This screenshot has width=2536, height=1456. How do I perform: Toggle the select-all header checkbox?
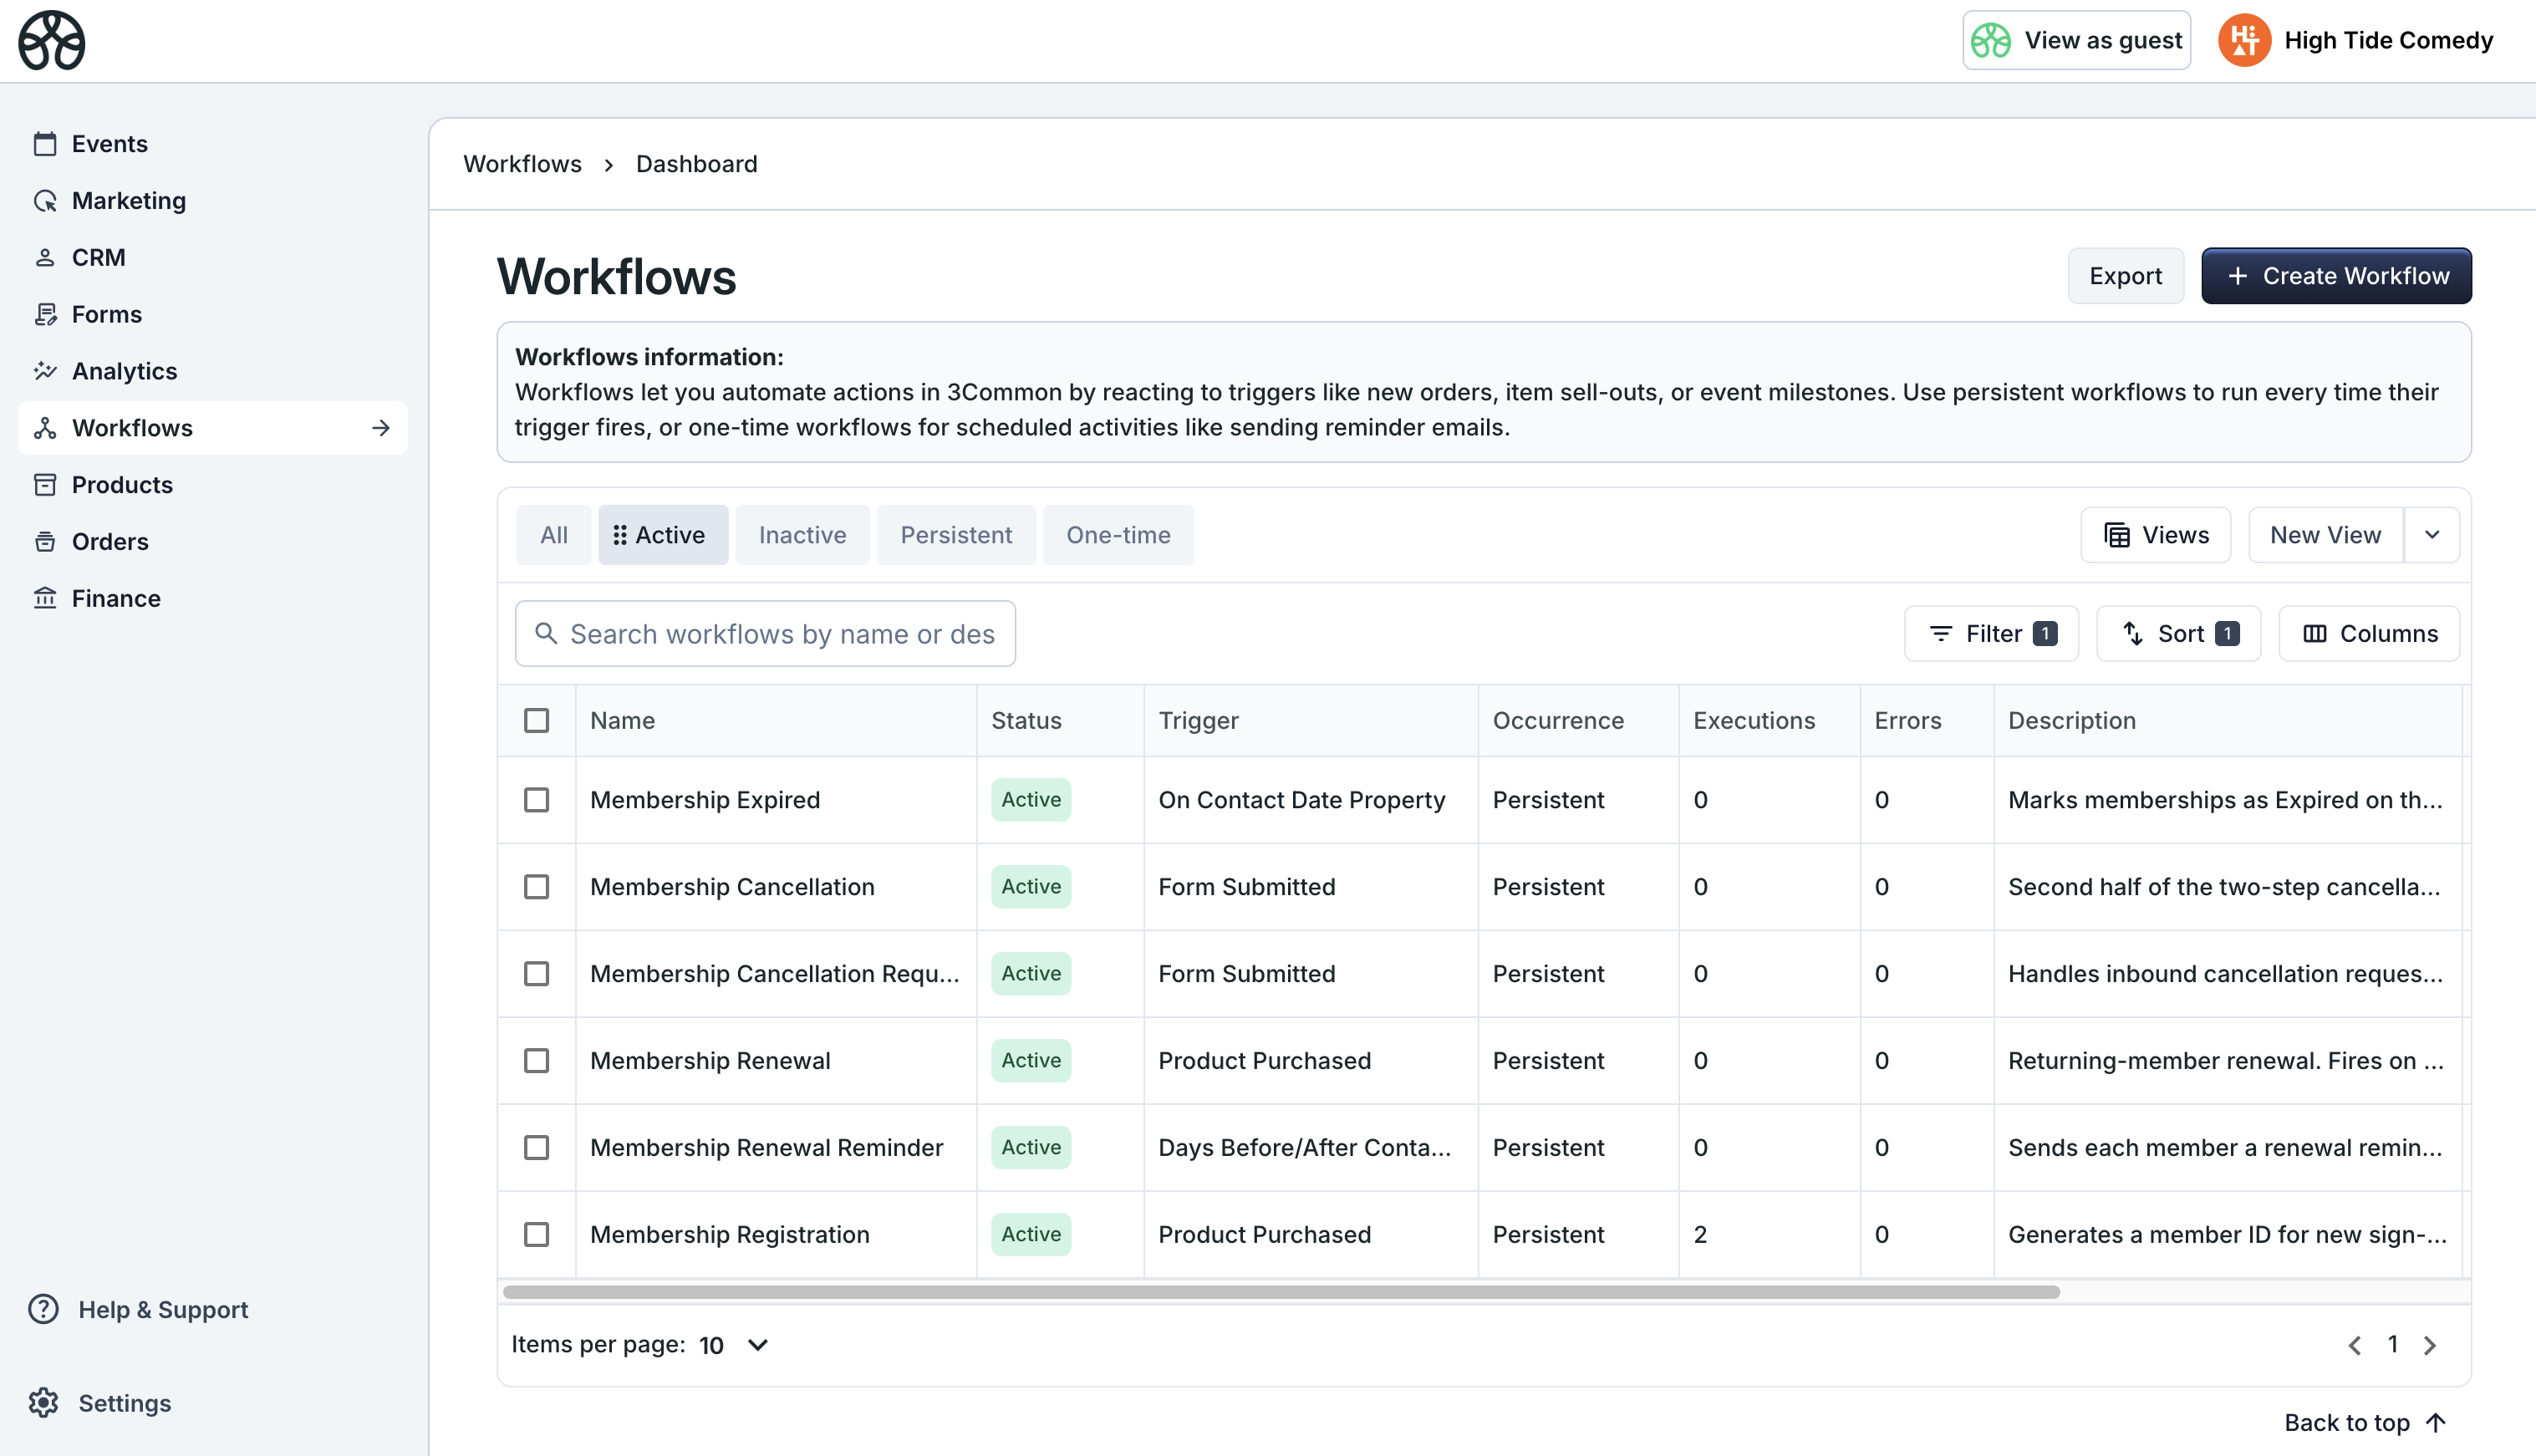pos(537,720)
